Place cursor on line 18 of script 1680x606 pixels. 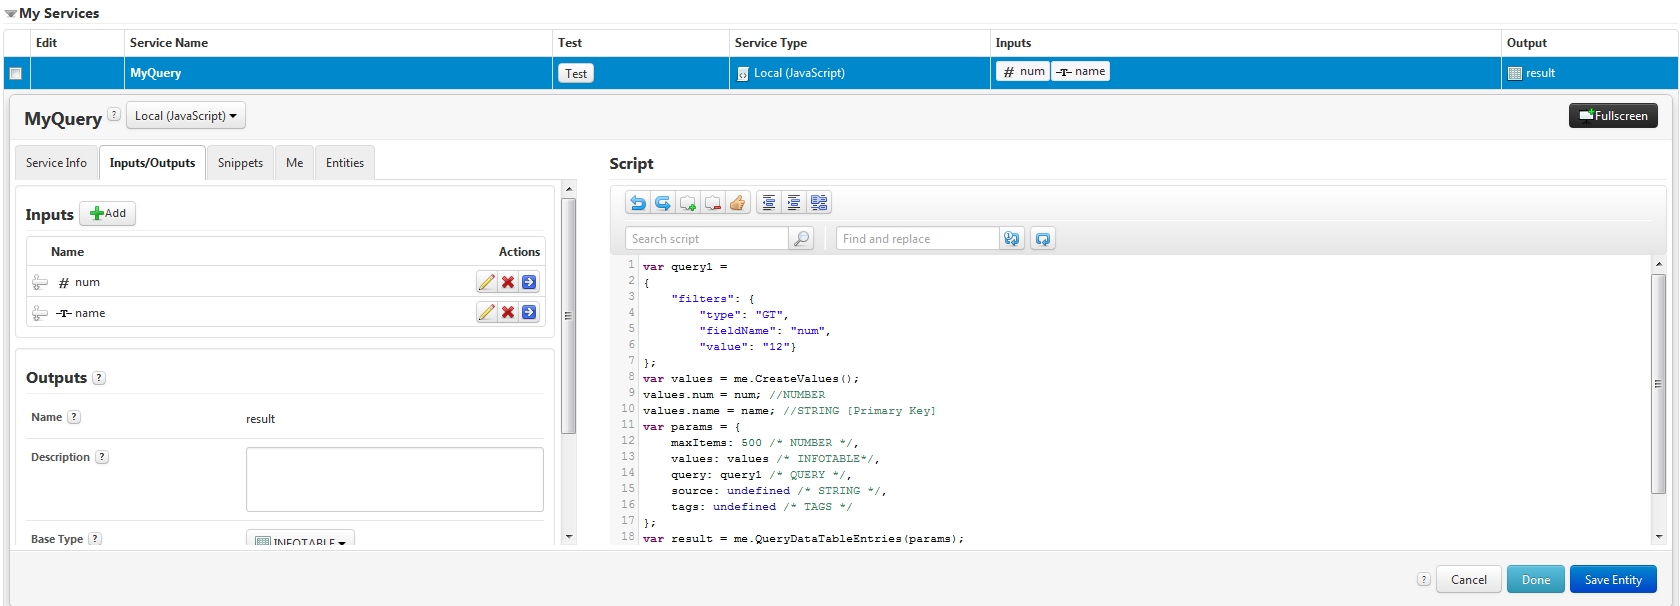pyautogui.click(x=803, y=539)
